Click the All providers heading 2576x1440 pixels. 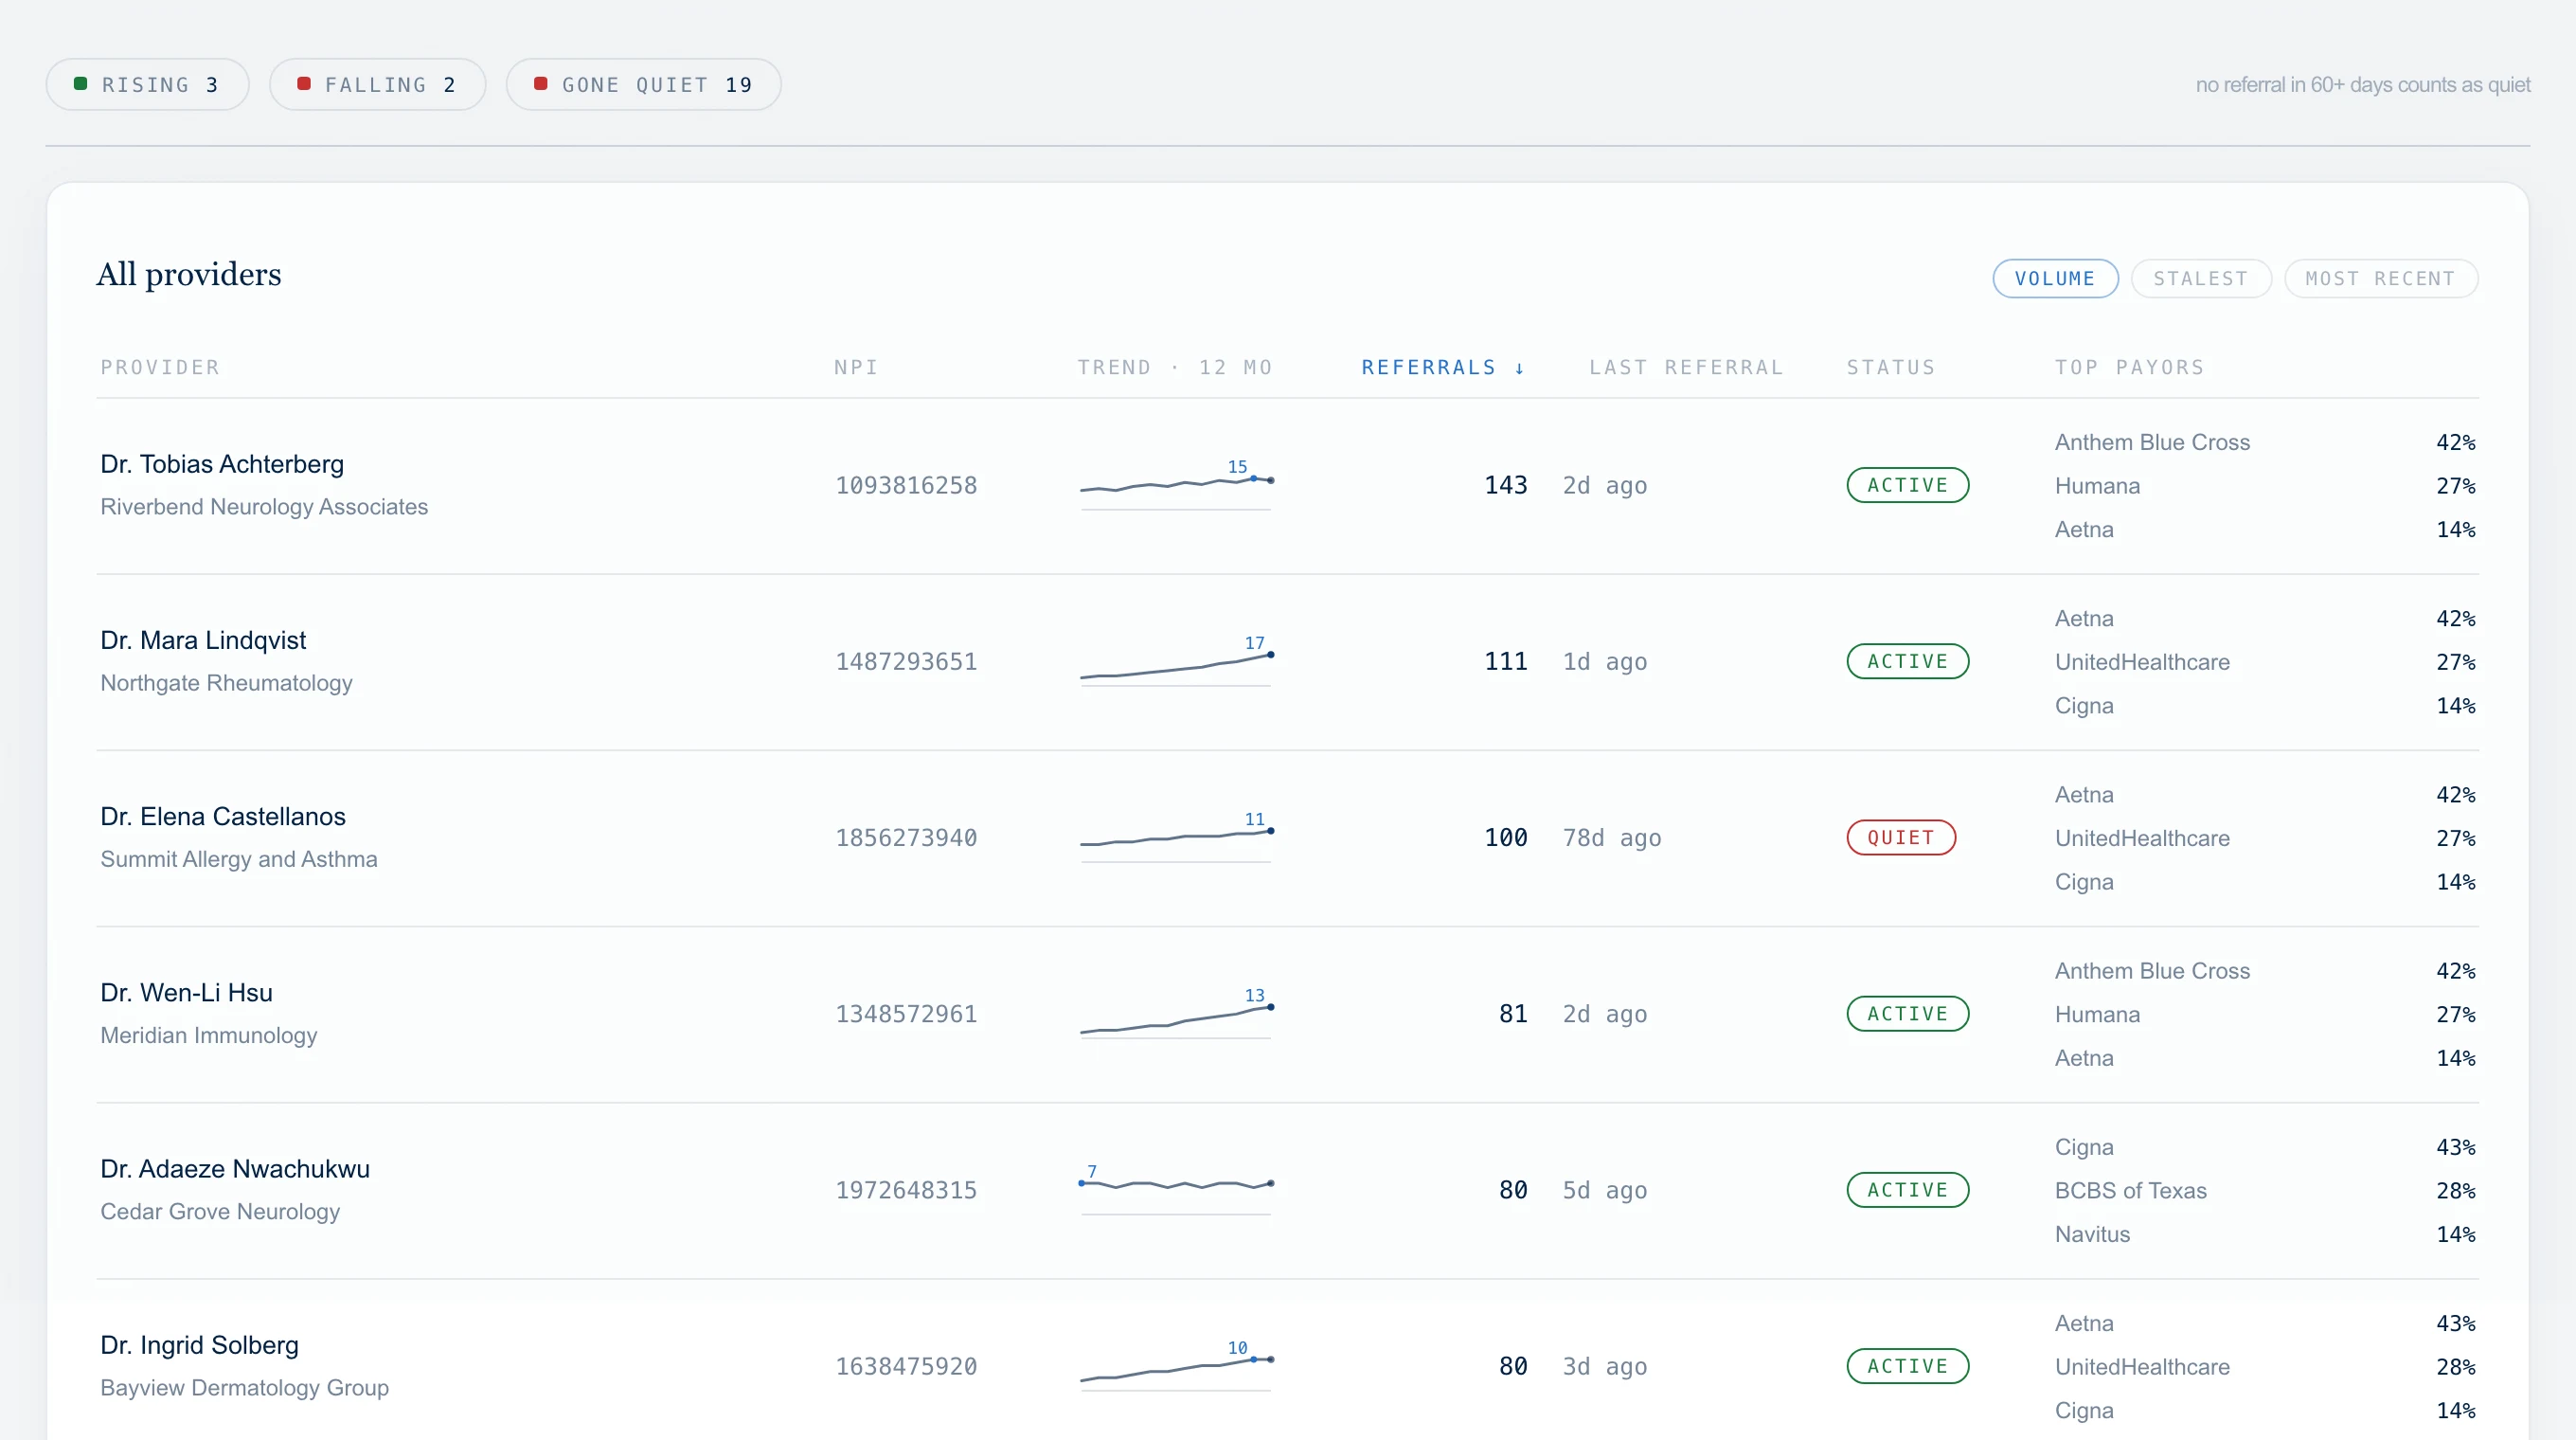(189, 275)
